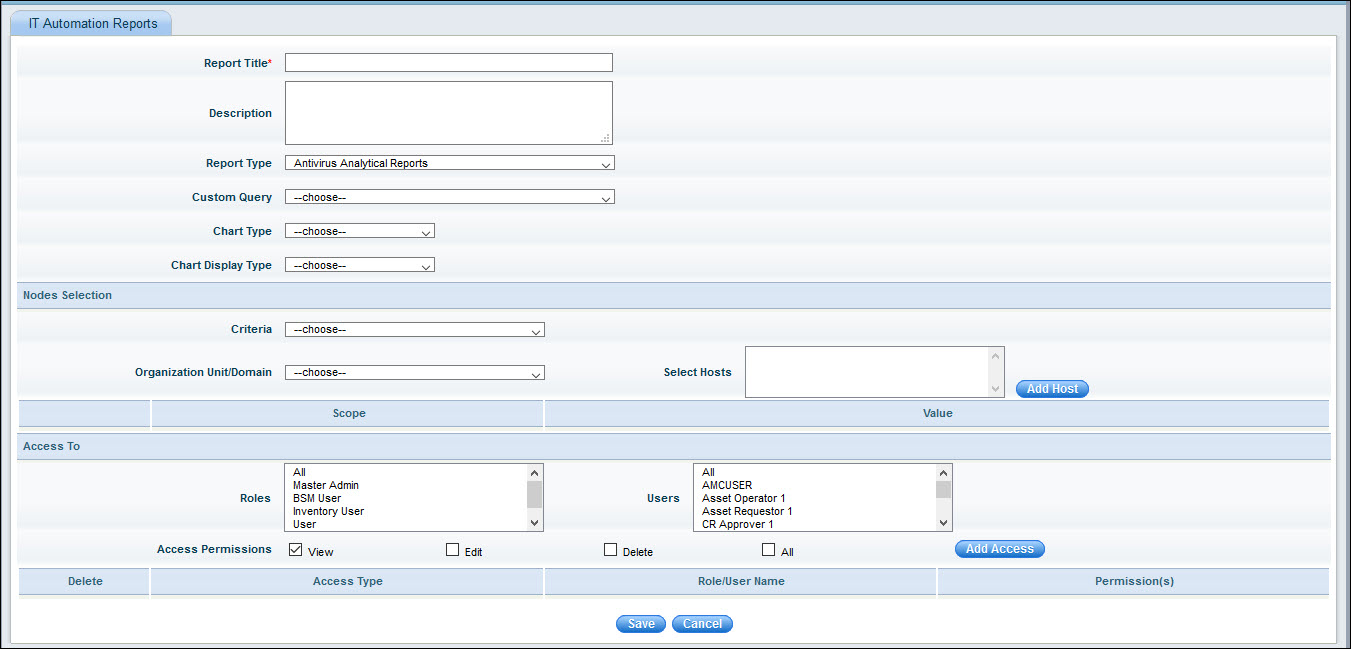Save the report configuration

[x=641, y=624]
